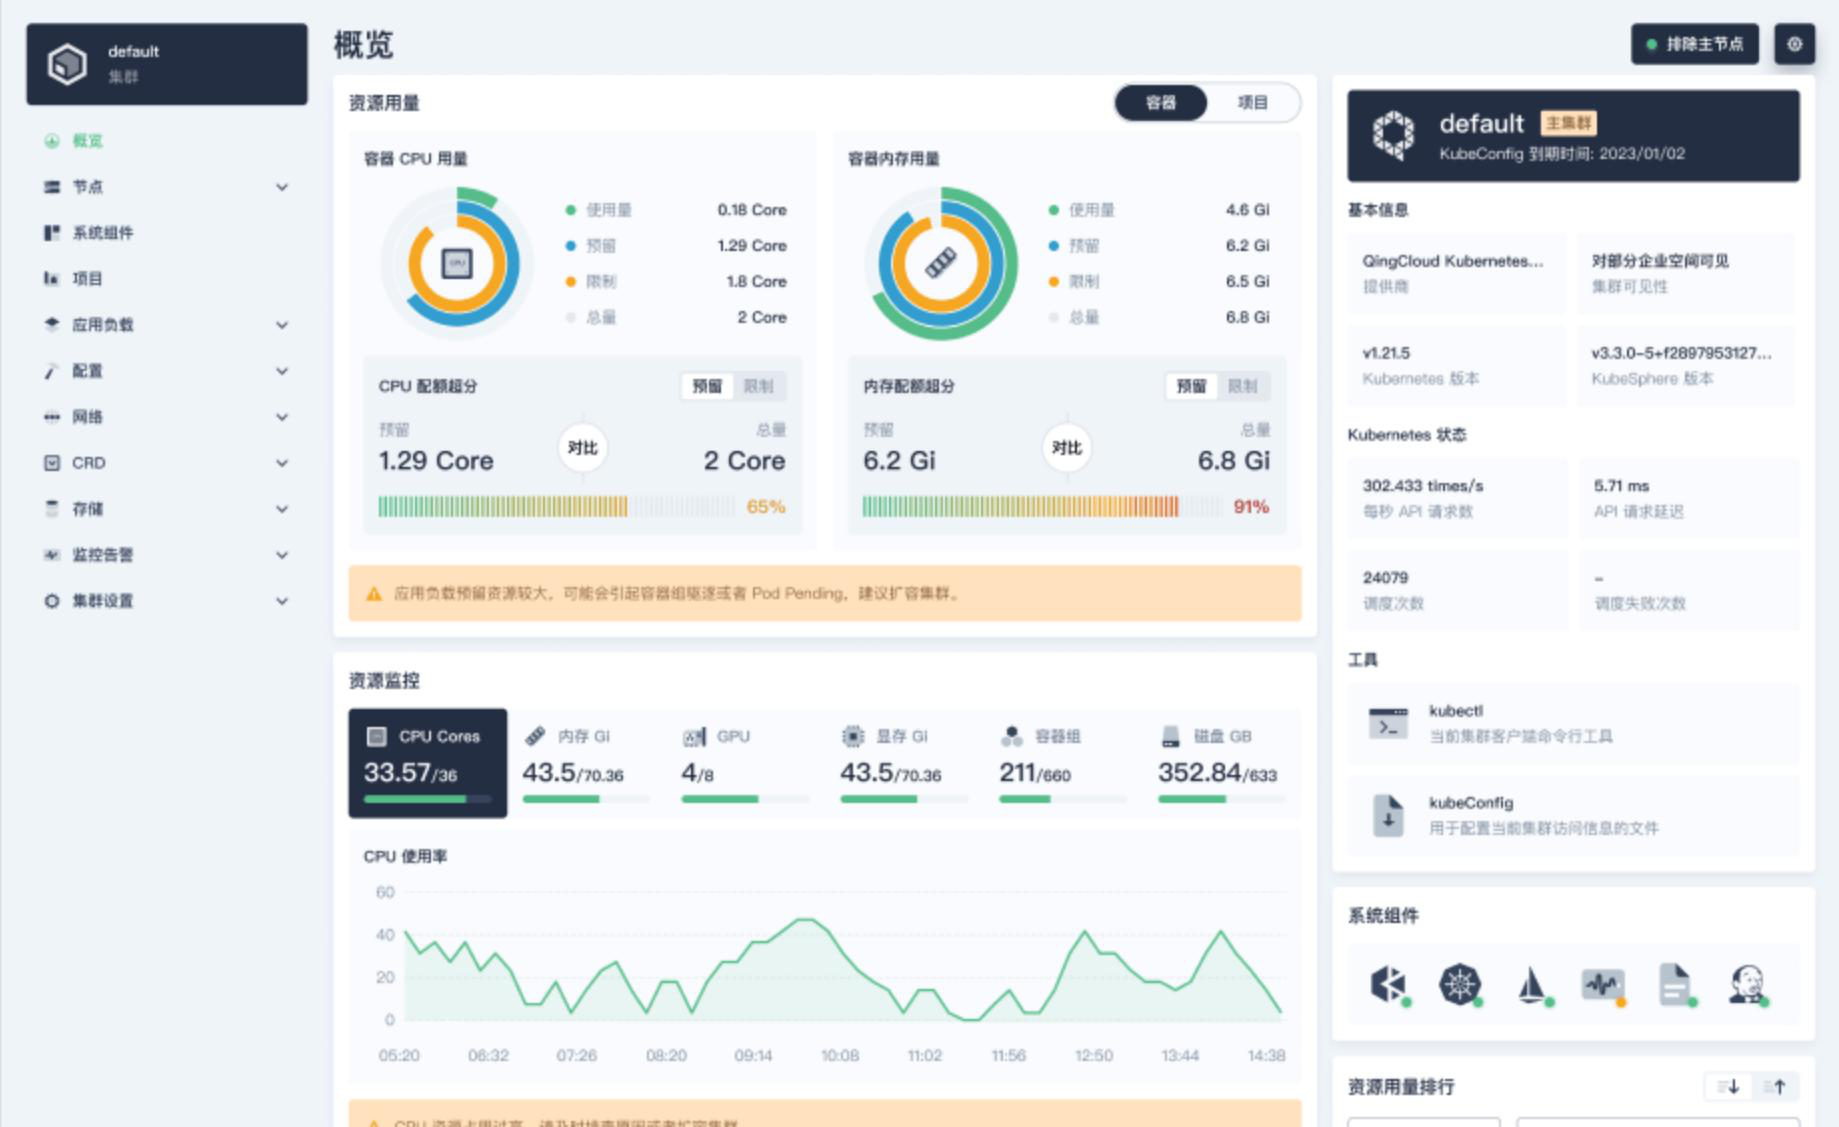
Task: Select the 内存 Gi monitoring tab
Action: (586, 763)
